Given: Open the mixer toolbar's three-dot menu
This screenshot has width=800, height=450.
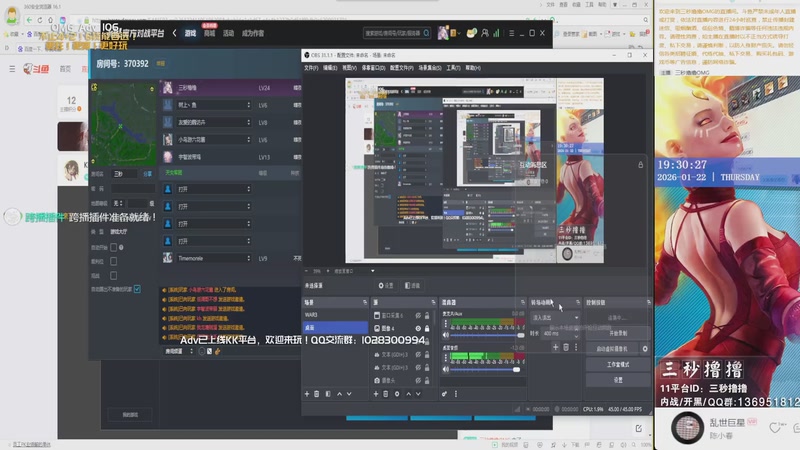Looking at the screenshot, I should click(456, 394).
